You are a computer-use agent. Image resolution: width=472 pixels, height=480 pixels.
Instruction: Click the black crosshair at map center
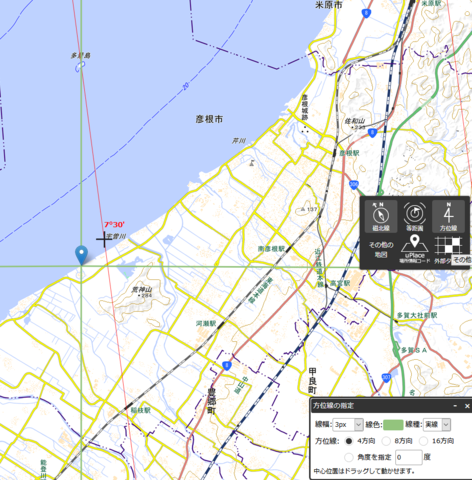(x=104, y=239)
